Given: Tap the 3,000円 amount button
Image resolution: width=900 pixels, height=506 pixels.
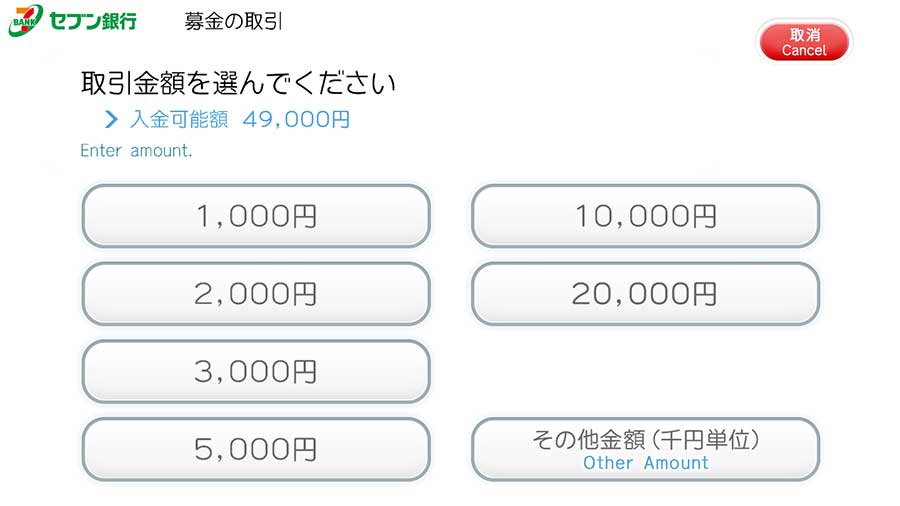Looking at the screenshot, I should 256,372.
